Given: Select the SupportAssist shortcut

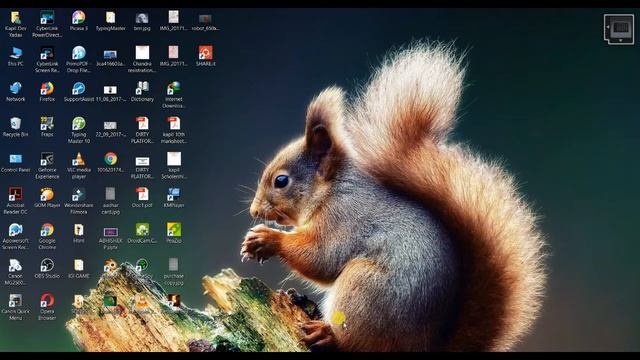Looking at the screenshot, I should click(79, 92).
